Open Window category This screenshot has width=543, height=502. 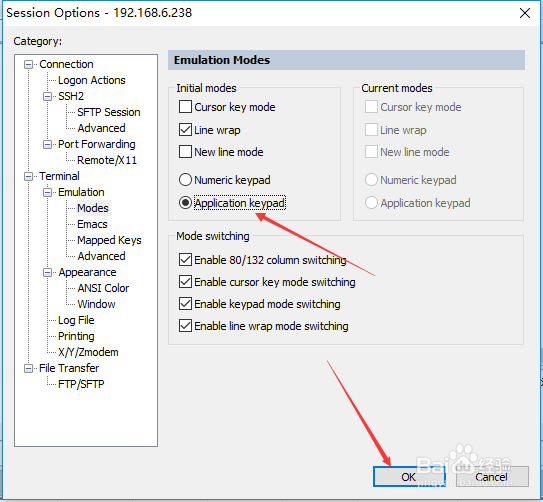click(x=96, y=304)
